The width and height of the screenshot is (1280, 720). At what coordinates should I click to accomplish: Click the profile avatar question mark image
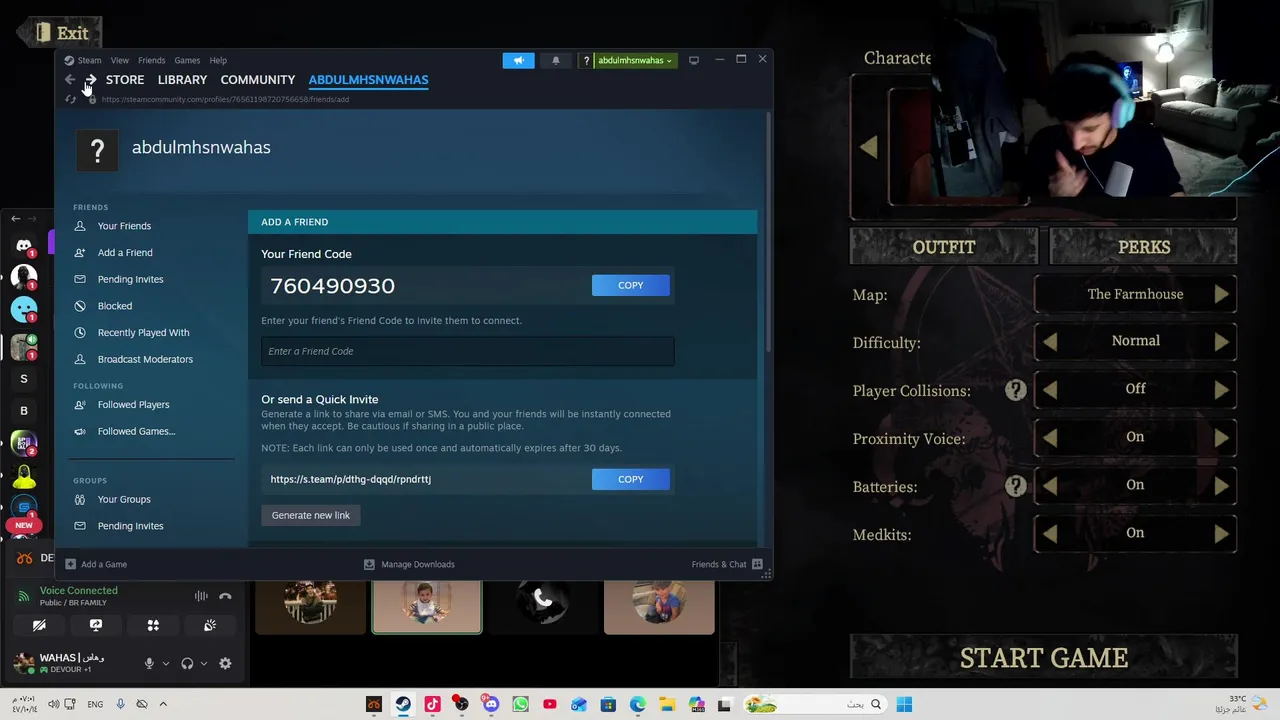[97, 151]
